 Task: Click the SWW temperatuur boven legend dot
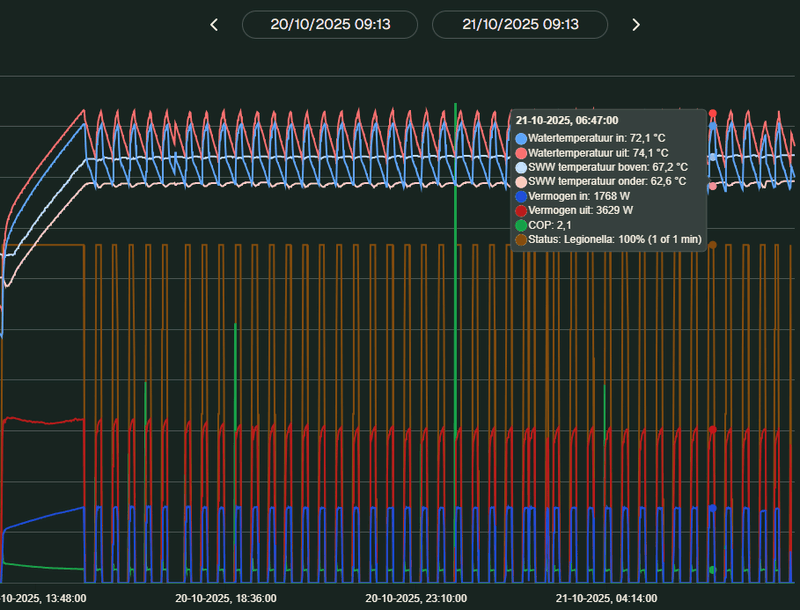click(x=521, y=167)
